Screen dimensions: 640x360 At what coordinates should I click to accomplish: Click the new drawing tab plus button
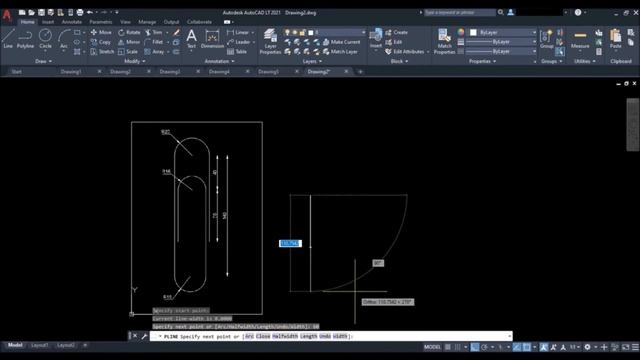tap(360, 71)
